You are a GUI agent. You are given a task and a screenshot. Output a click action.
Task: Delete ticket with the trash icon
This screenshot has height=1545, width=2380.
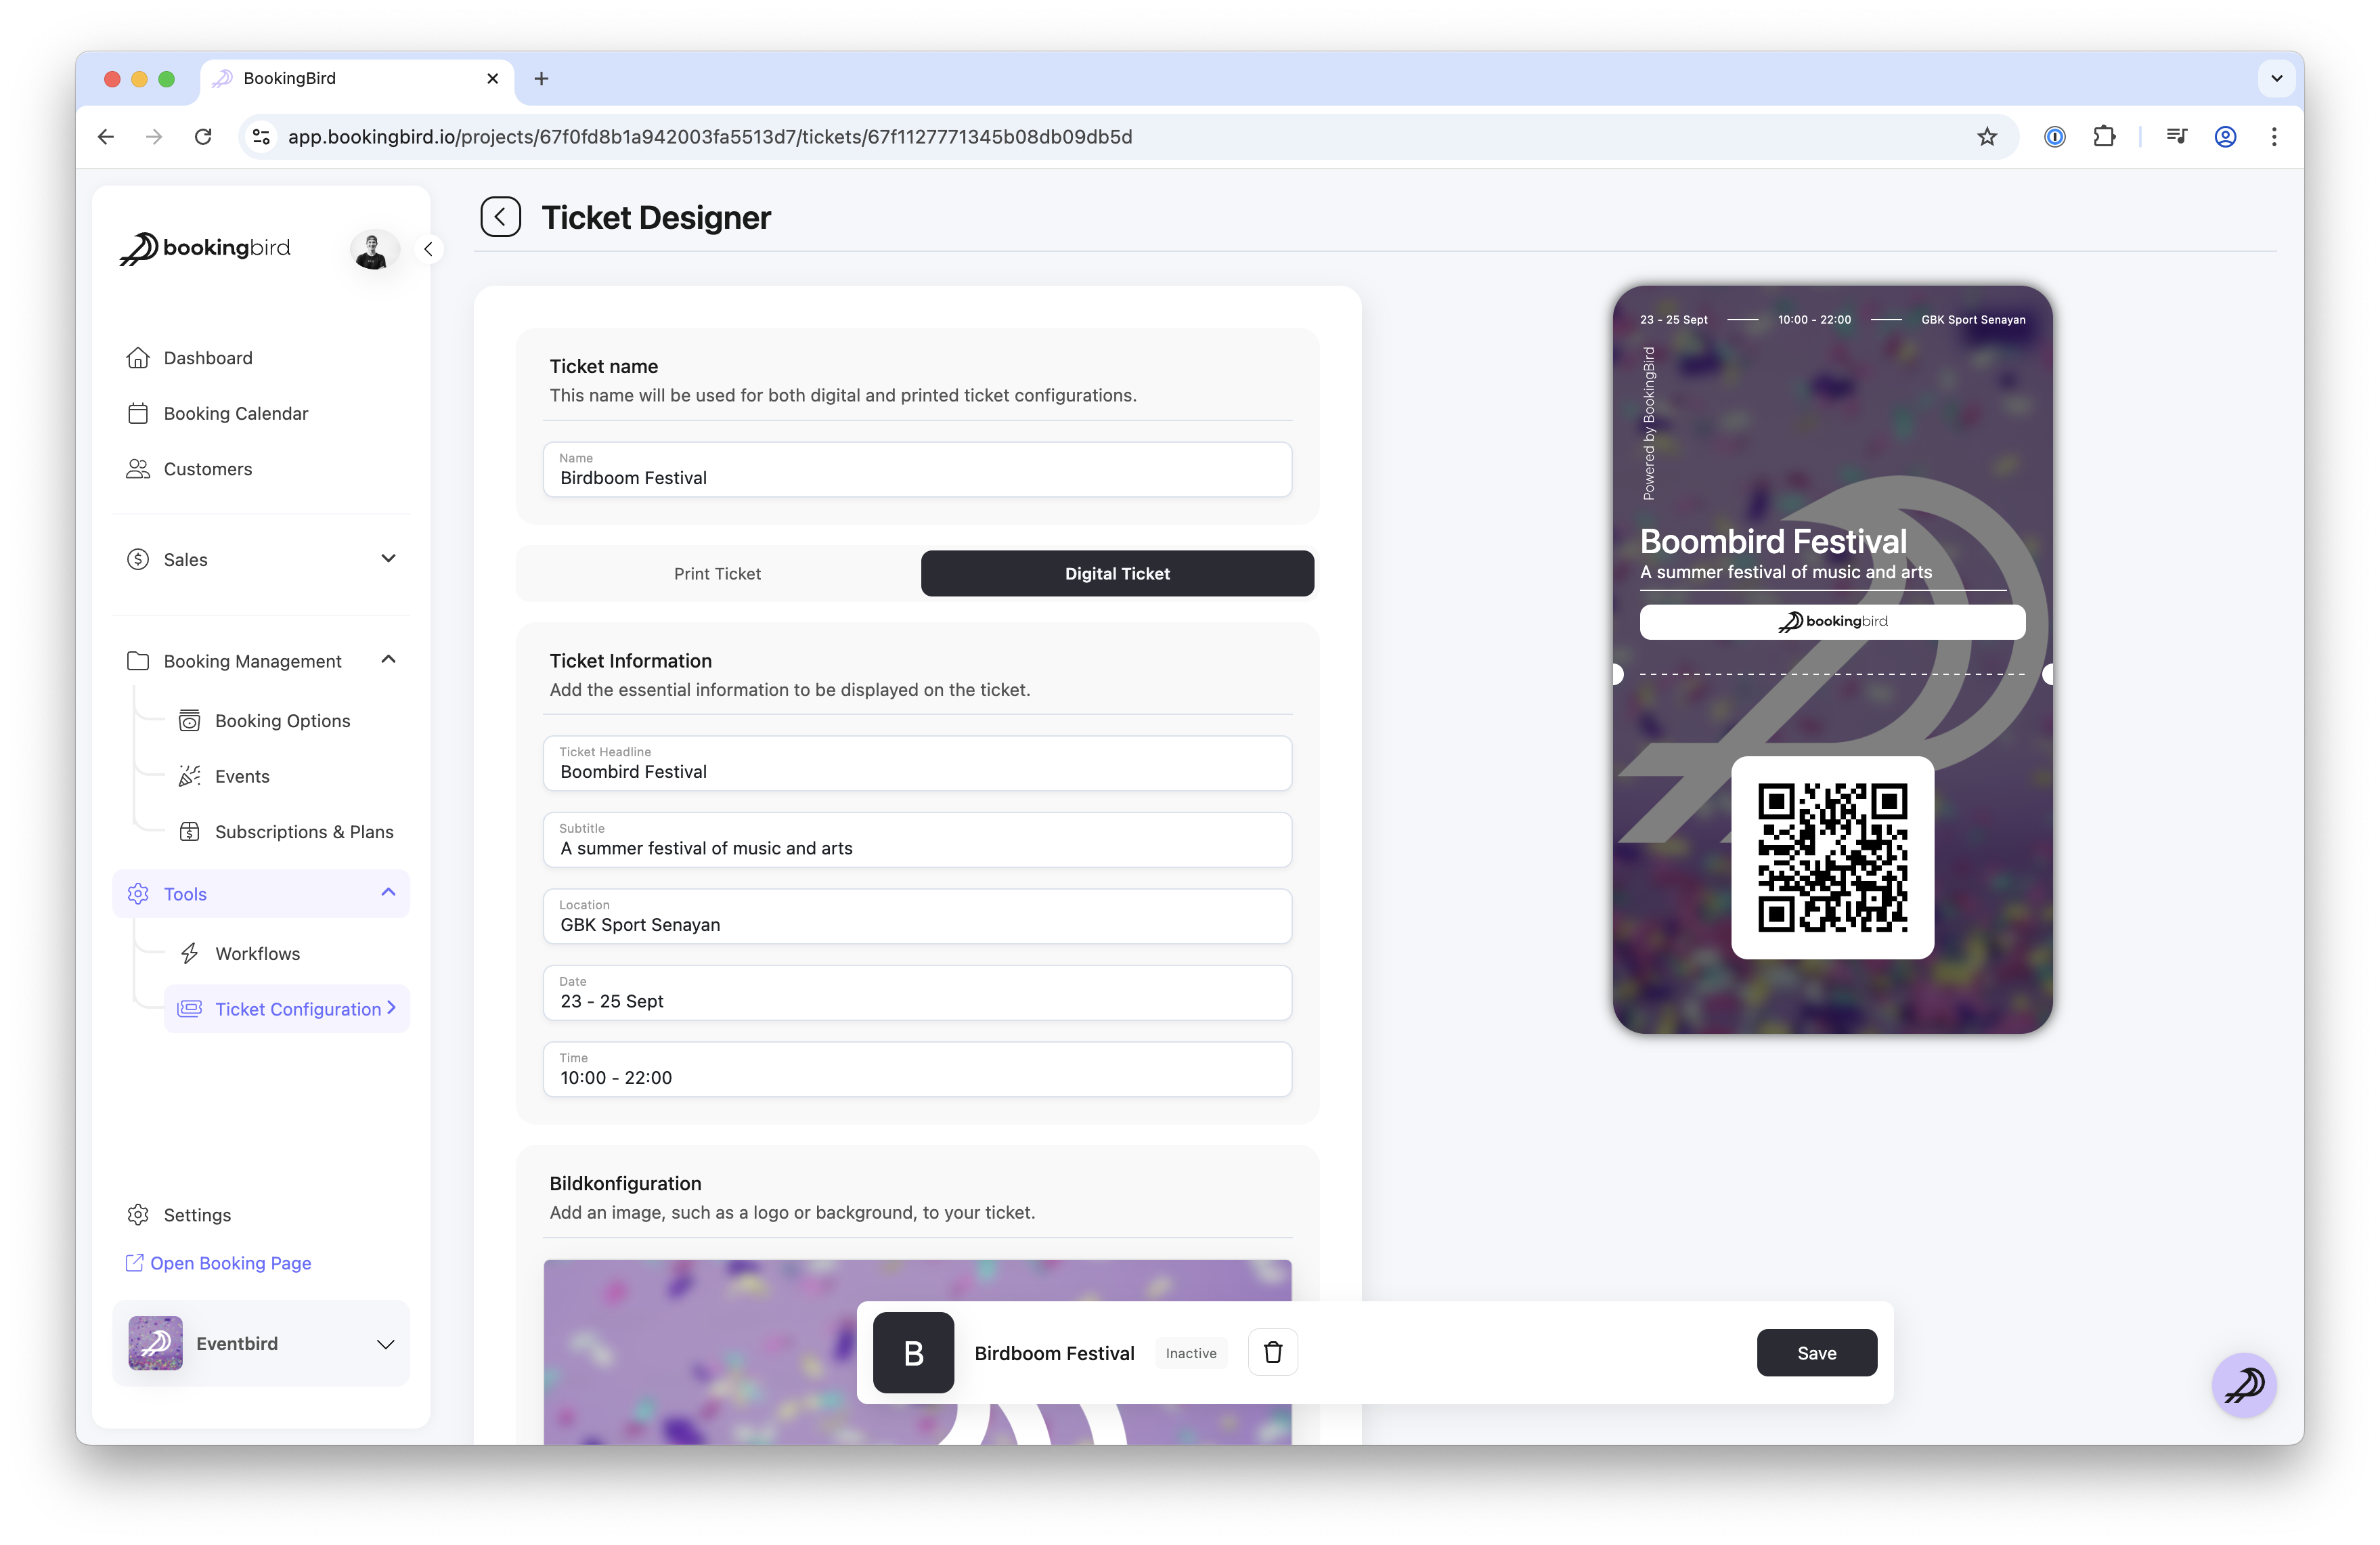click(1272, 1352)
